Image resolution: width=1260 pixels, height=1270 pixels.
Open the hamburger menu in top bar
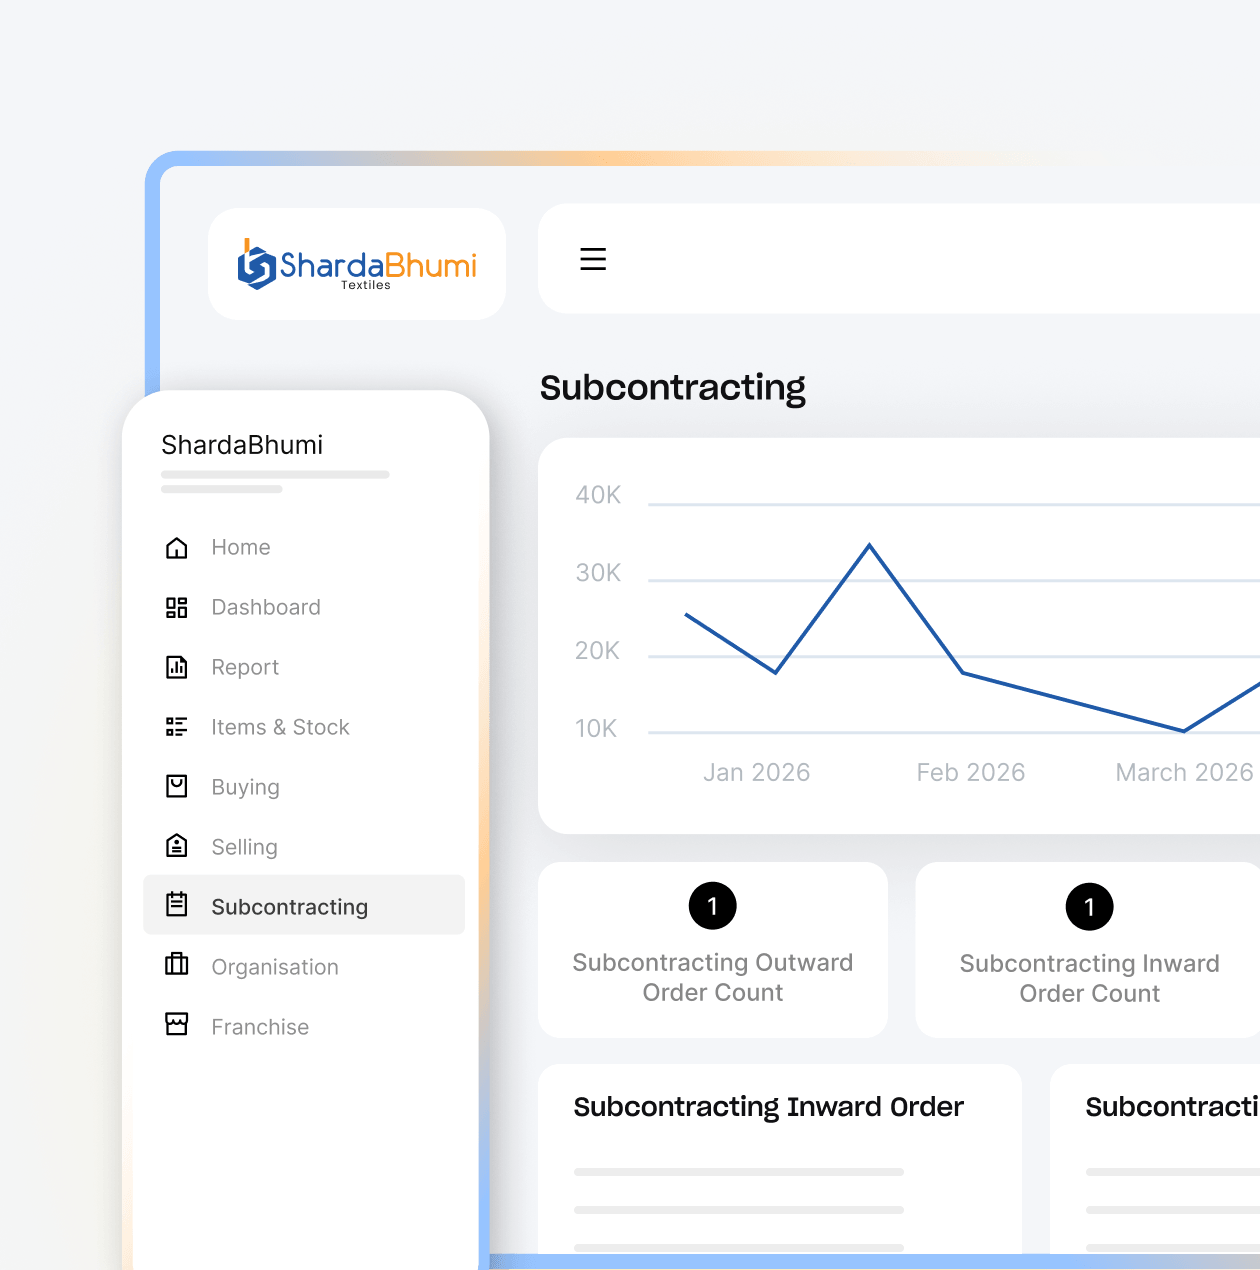593,259
